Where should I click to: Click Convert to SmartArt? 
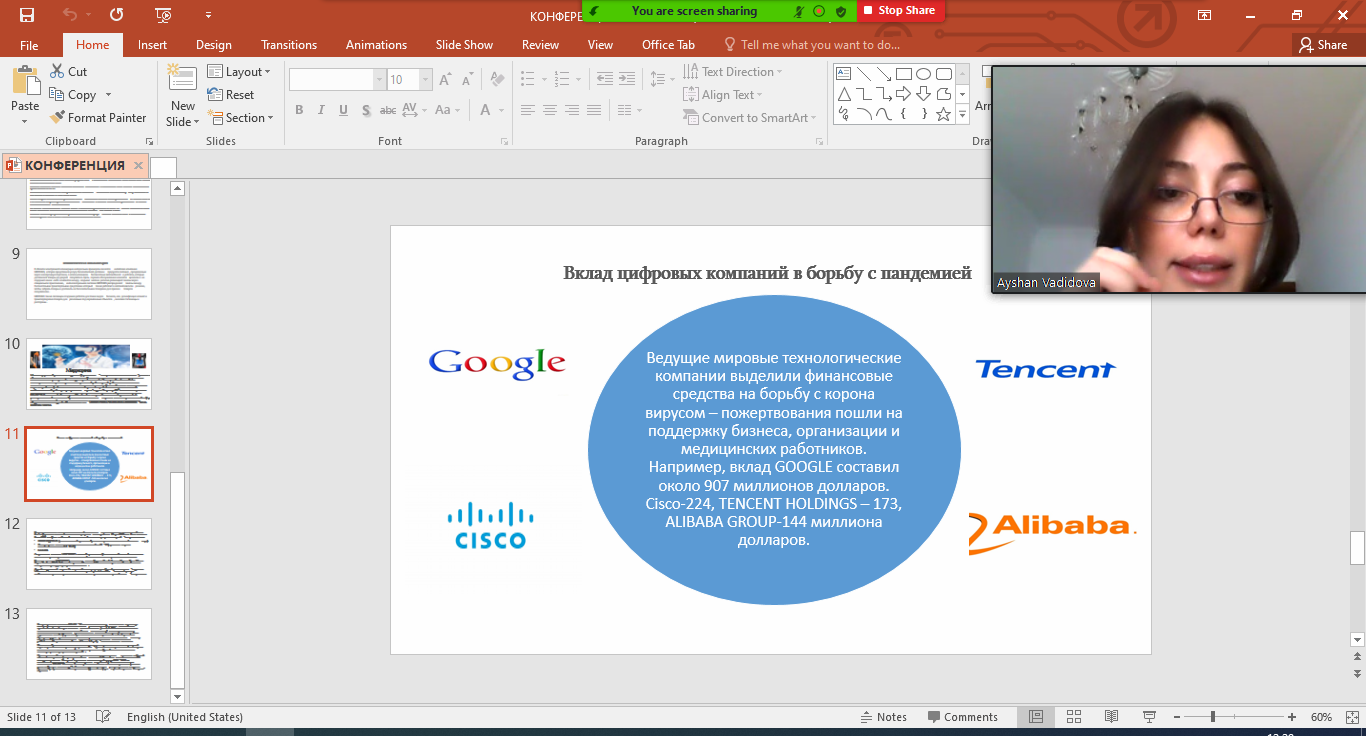(750, 118)
